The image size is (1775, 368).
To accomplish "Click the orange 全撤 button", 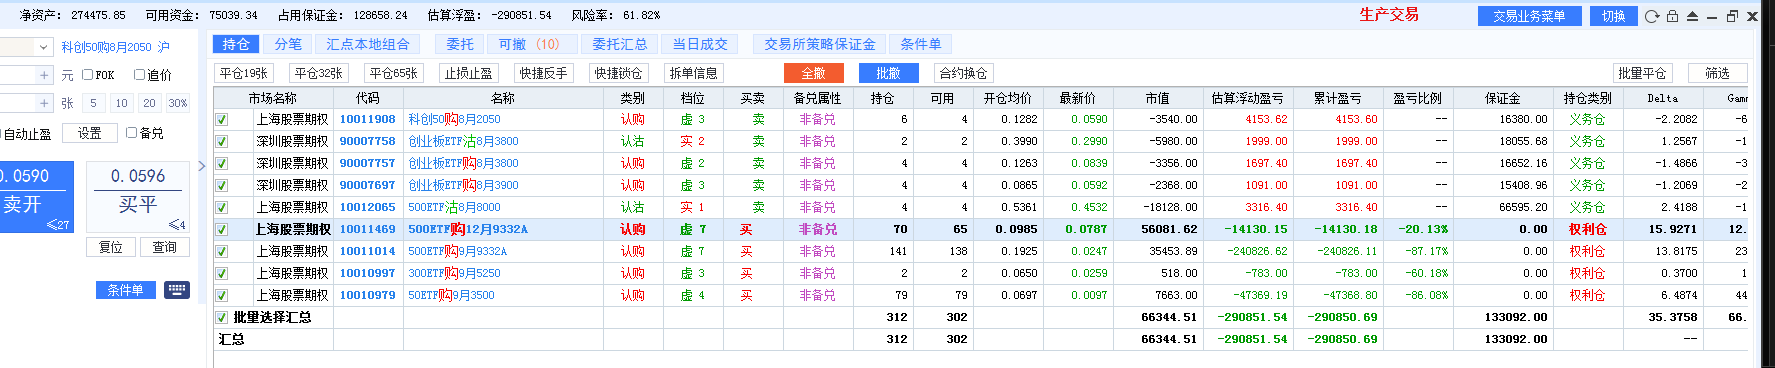I will (x=813, y=73).
